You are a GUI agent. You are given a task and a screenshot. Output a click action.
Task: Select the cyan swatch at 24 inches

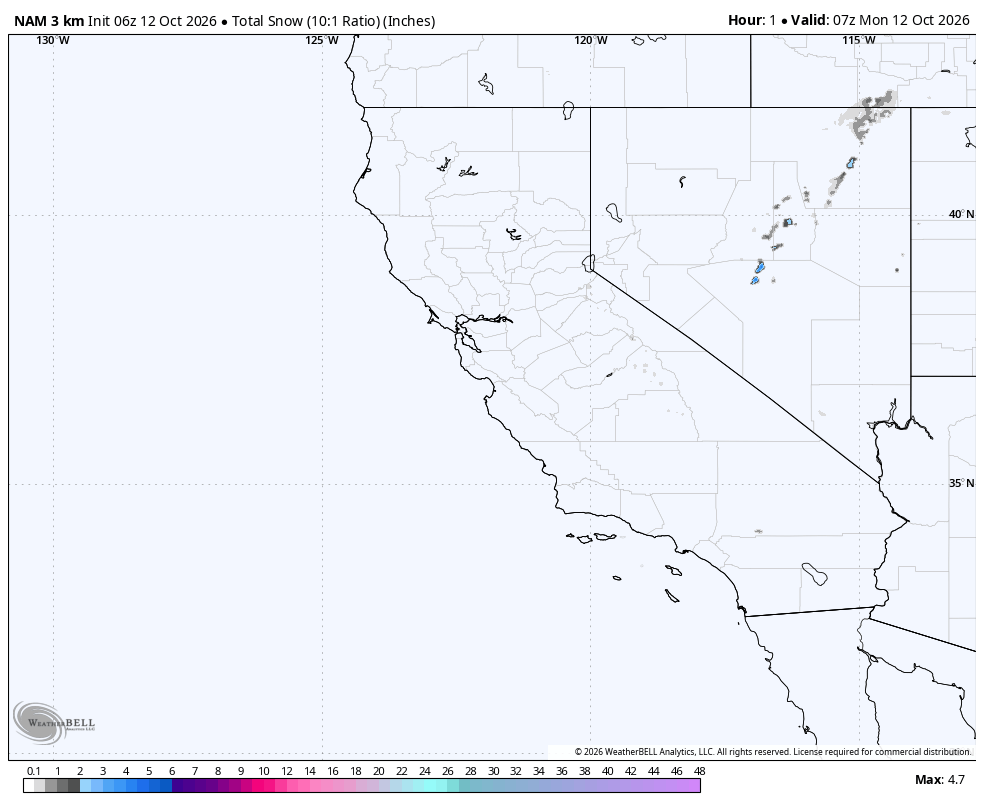[x=430, y=785]
